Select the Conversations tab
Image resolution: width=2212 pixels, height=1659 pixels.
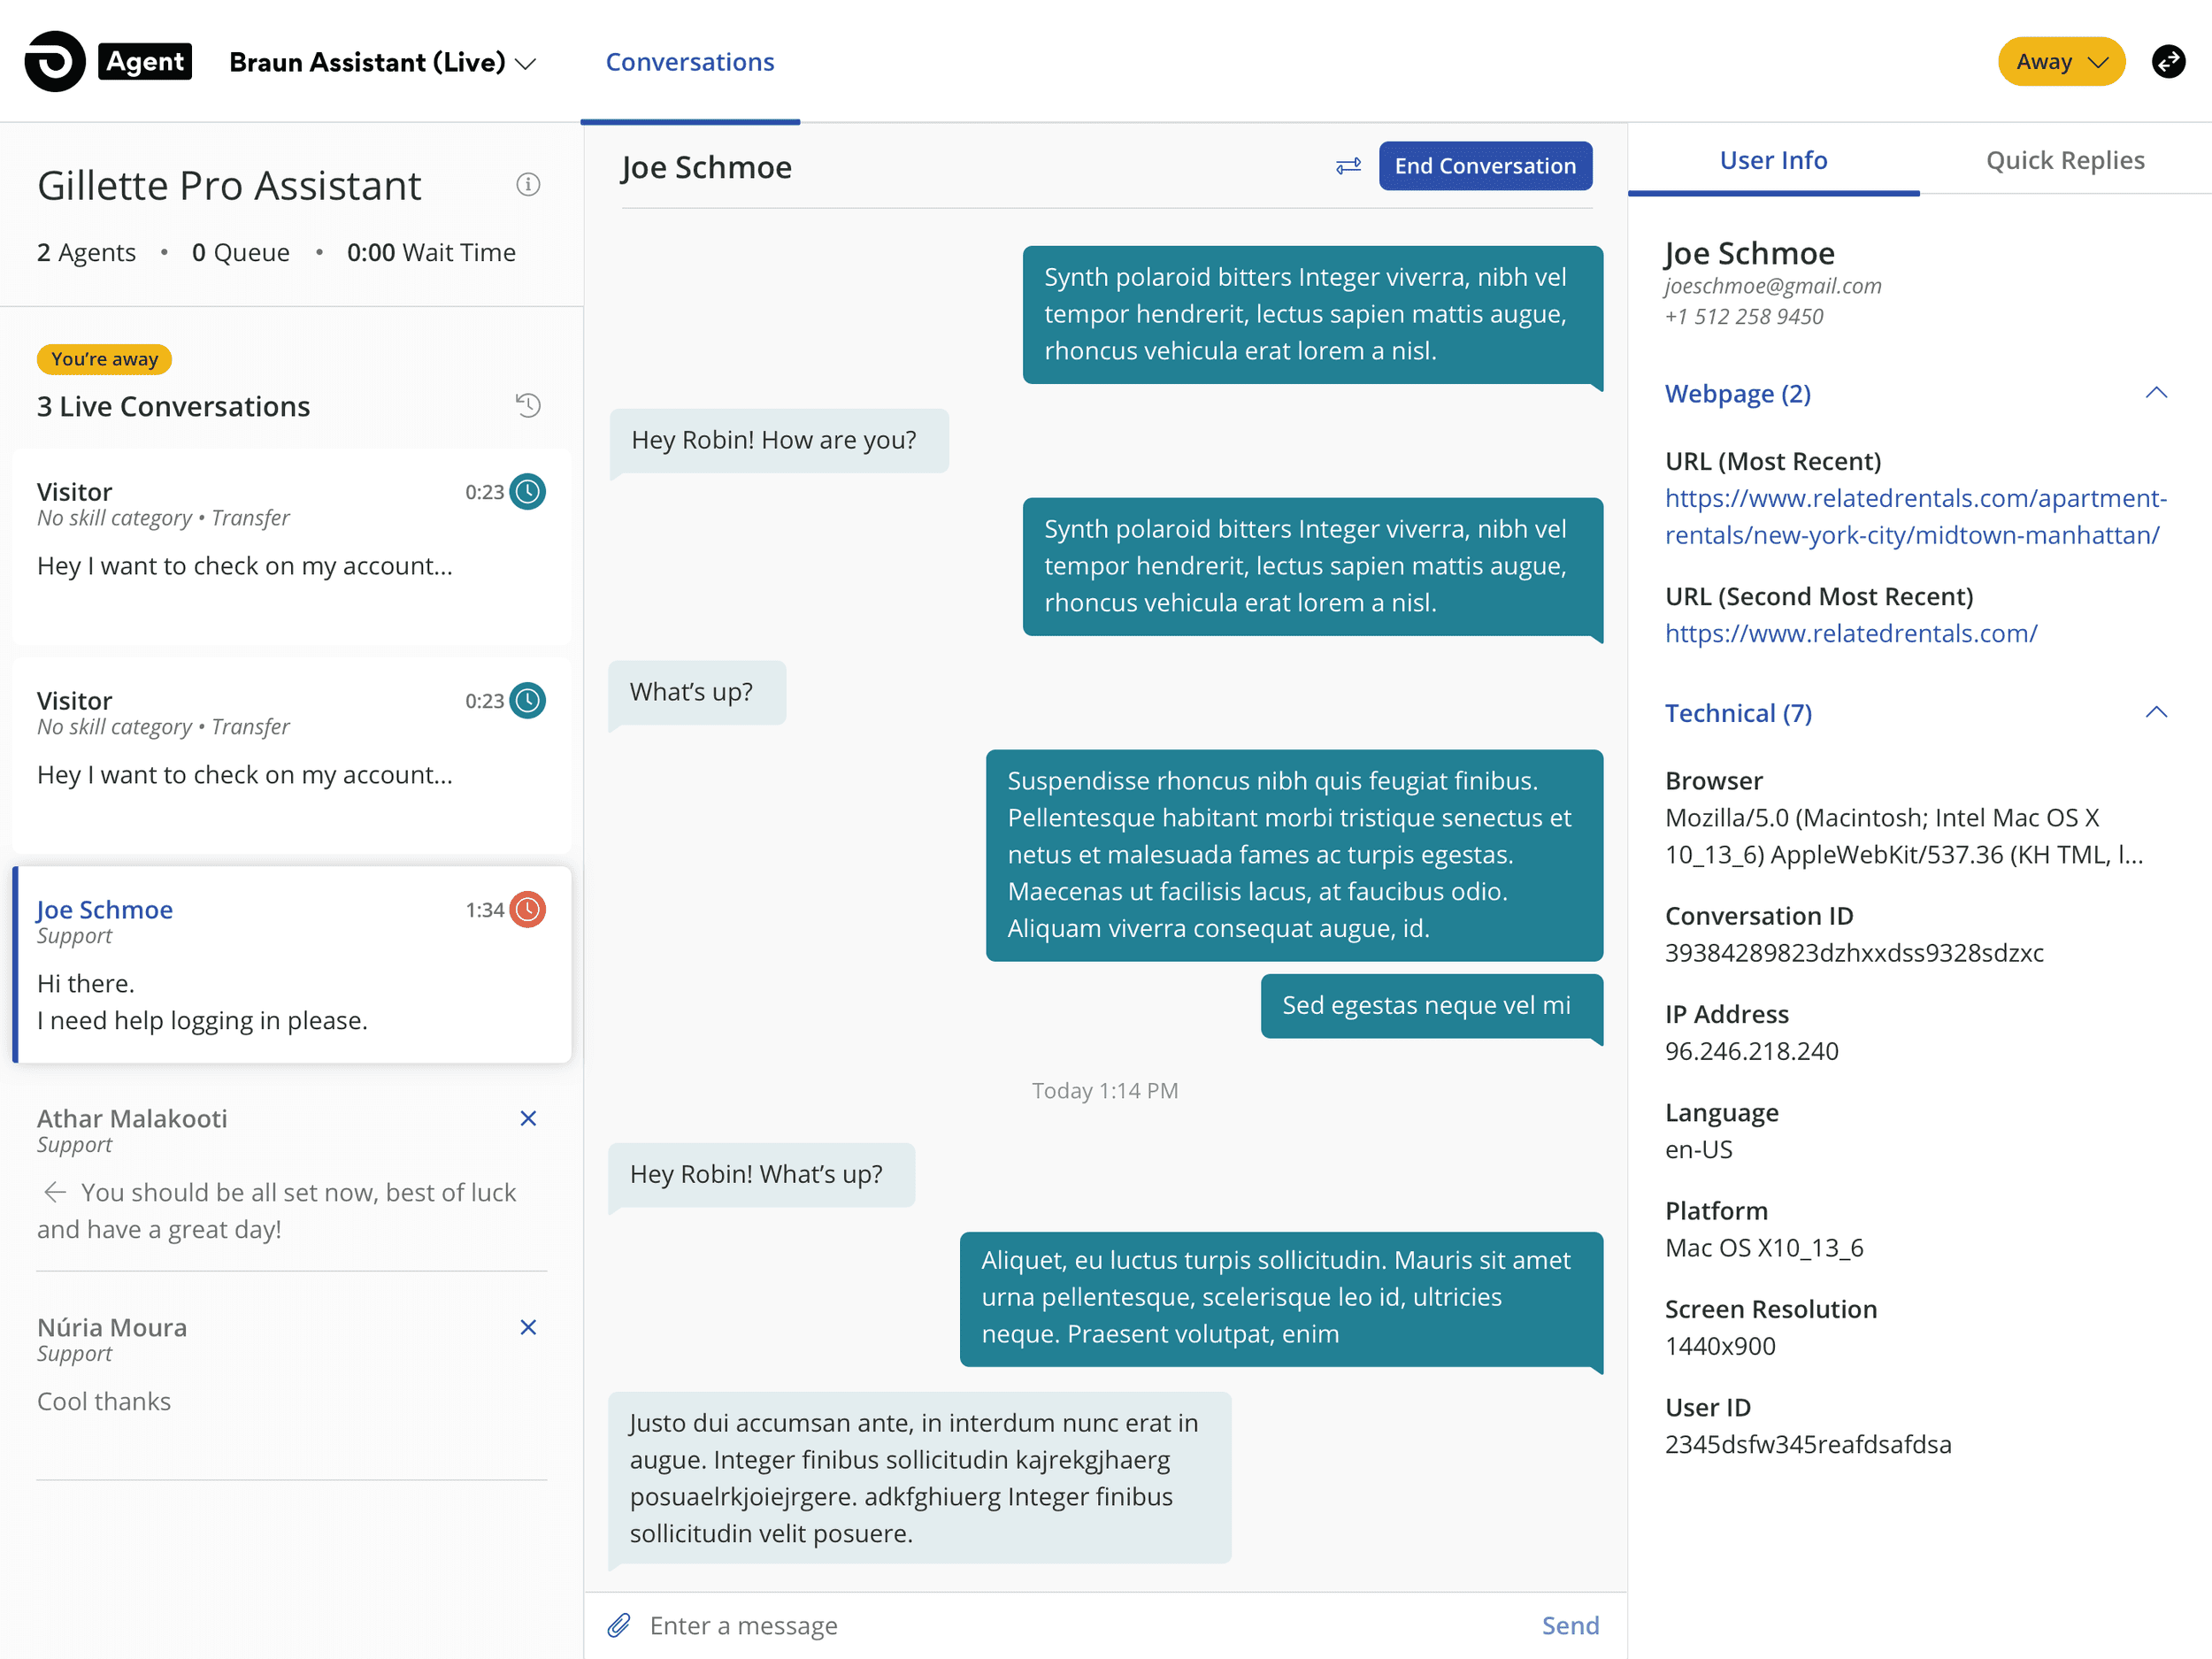tap(690, 62)
